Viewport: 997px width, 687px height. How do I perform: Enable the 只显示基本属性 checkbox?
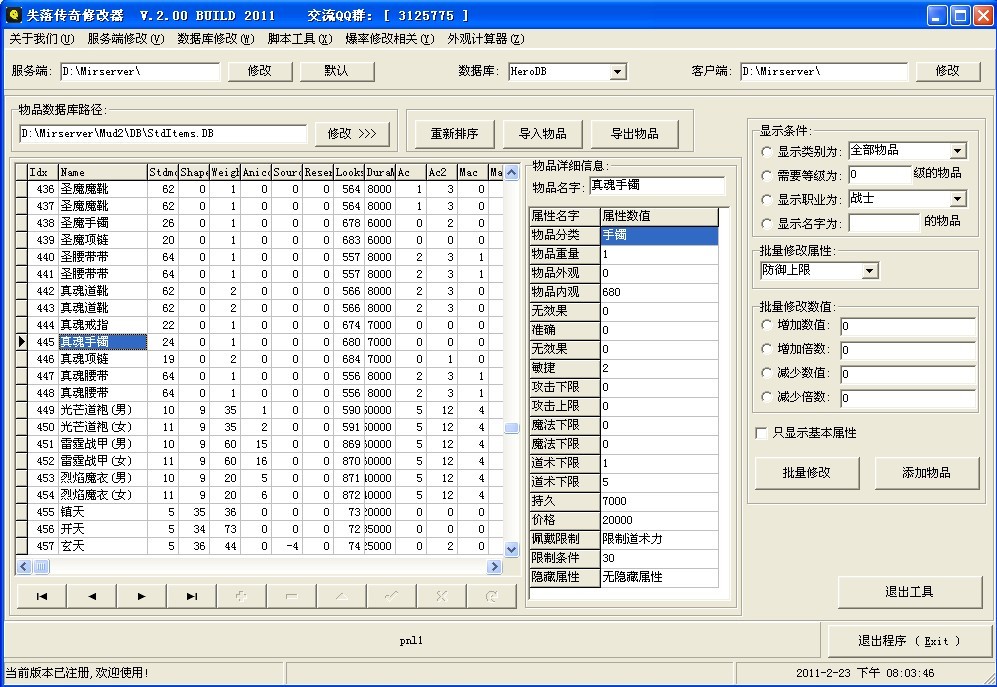pyautogui.click(x=762, y=433)
